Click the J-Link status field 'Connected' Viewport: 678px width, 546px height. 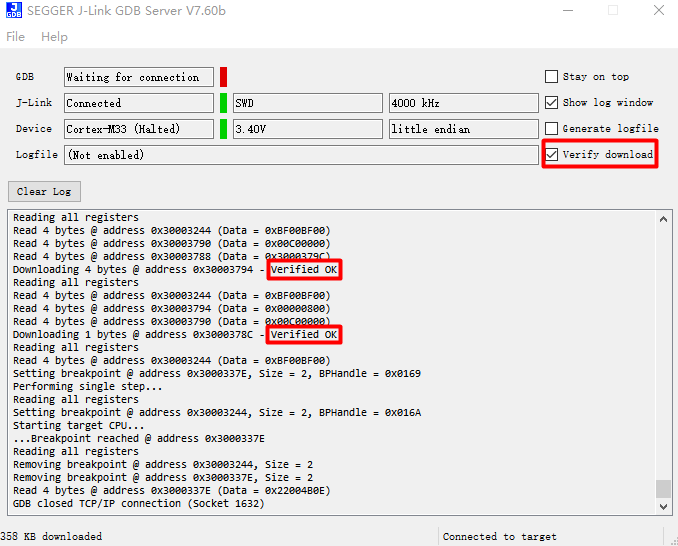click(x=139, y=103)
